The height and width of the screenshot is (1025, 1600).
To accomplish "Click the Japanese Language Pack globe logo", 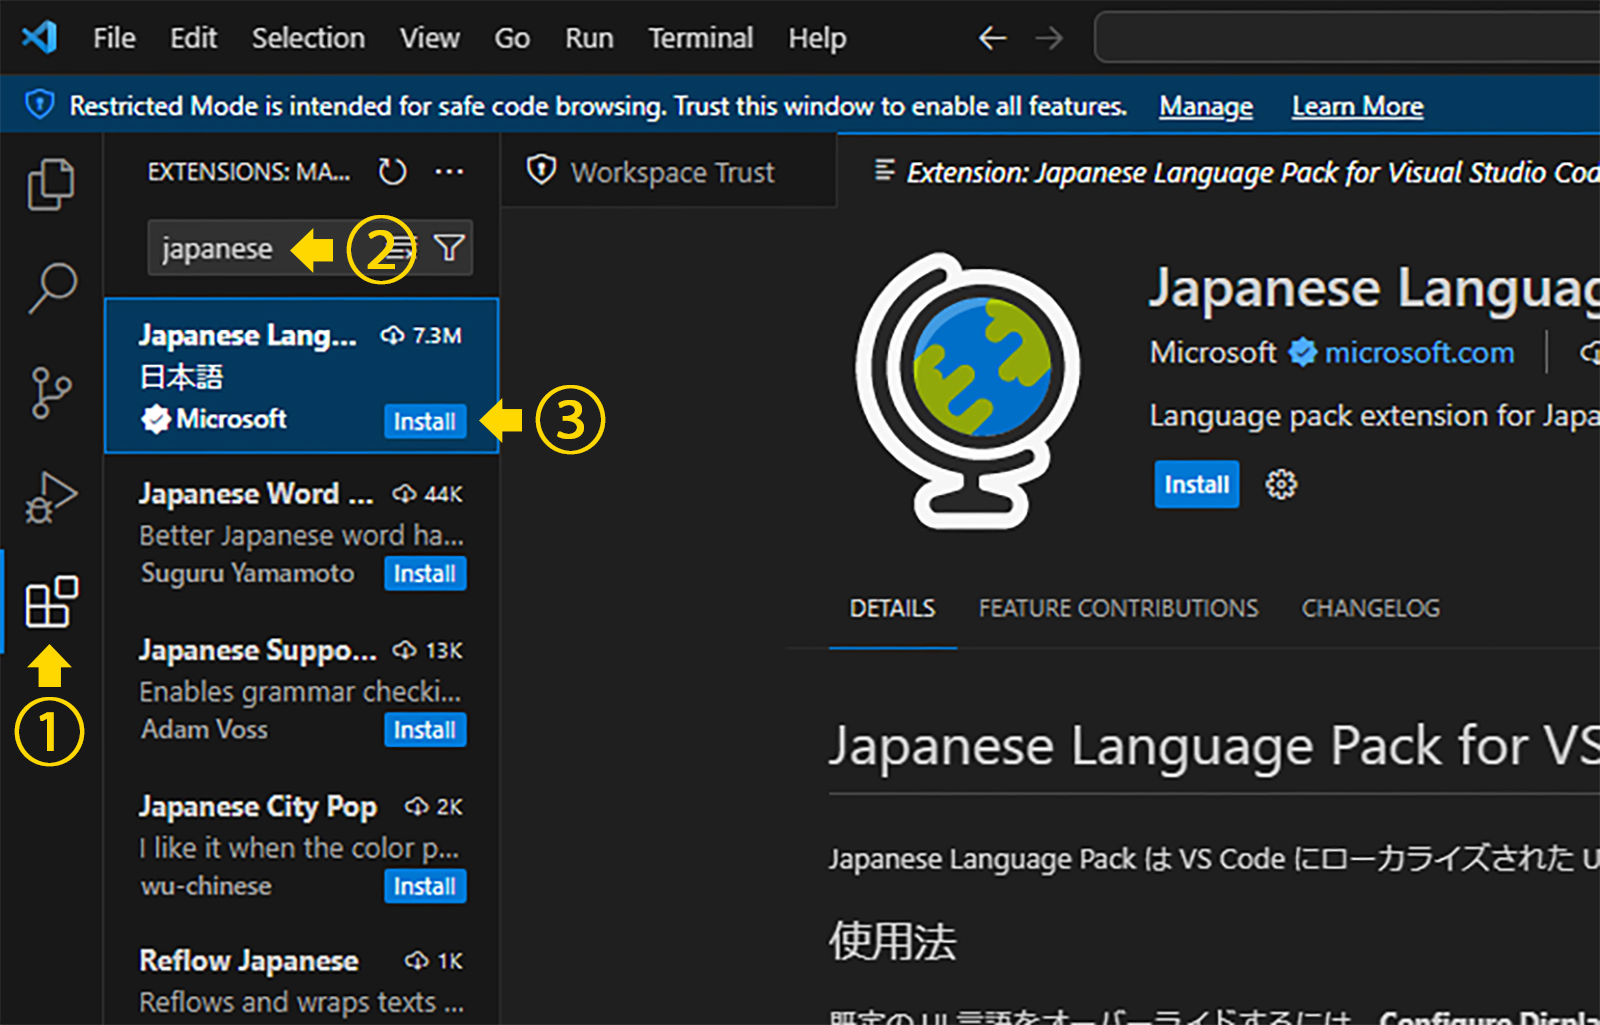I will [967, 391].
